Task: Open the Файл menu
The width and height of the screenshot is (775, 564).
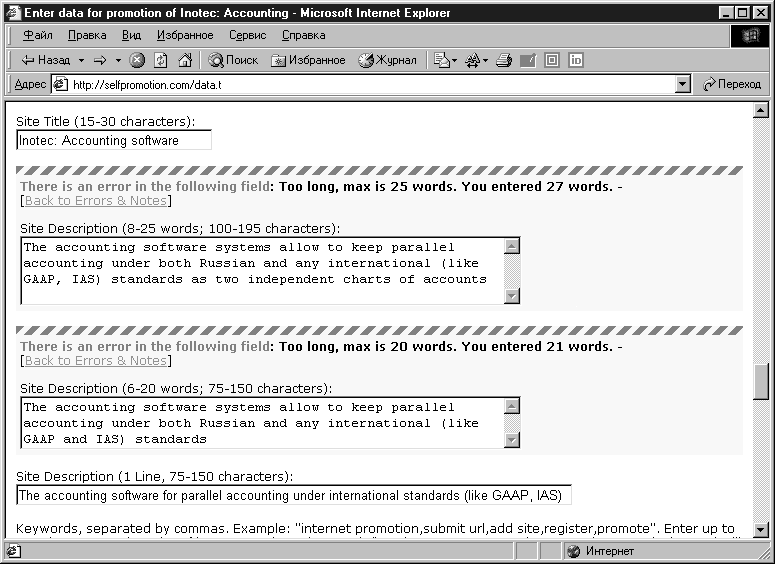Action: point(38,35)
